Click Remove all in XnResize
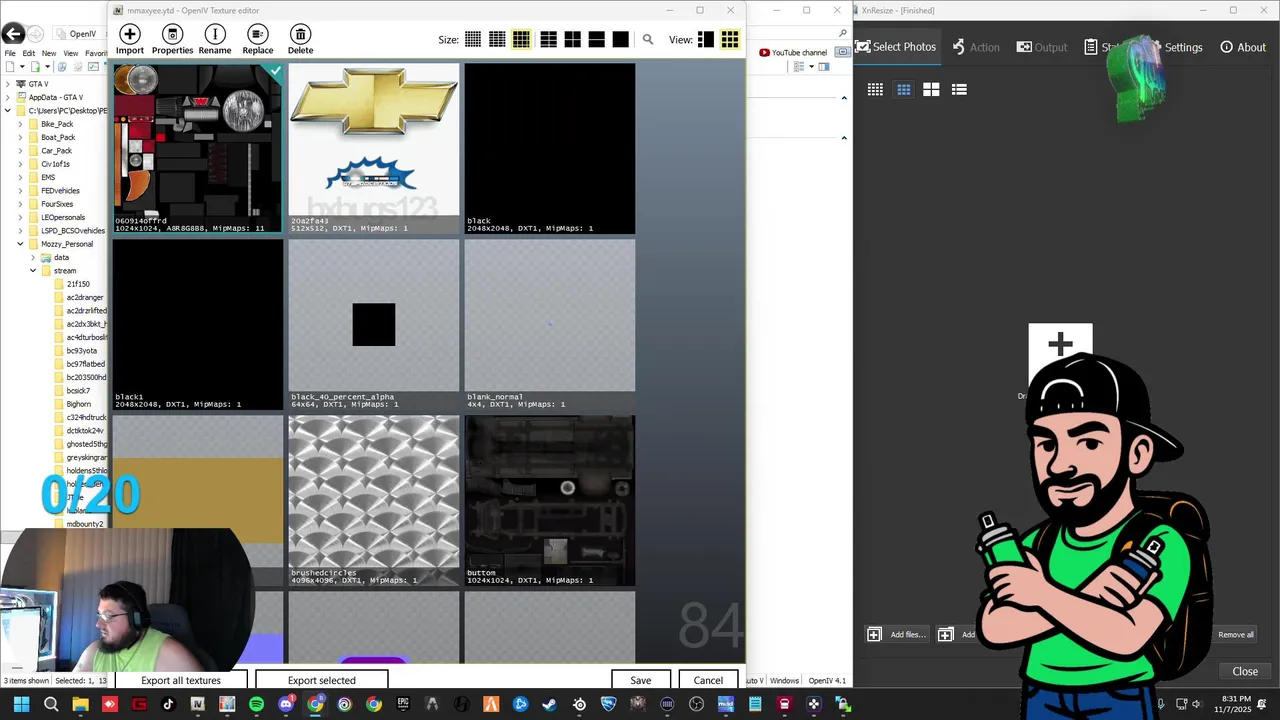The width and height of the screenshot is (1280, 720). [1235, 634]
